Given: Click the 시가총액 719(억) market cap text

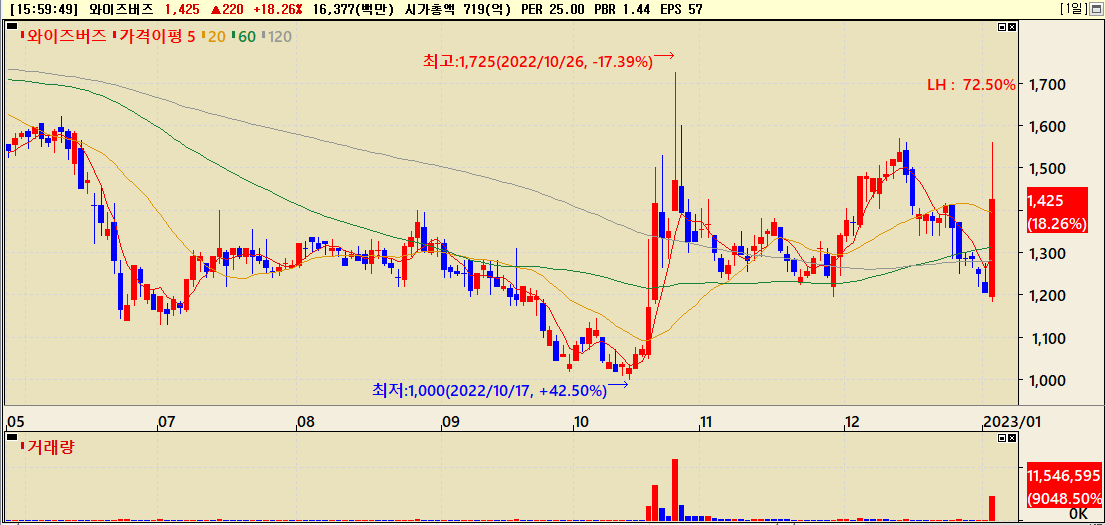Looking at the screenshot, I should pos(459,9).
